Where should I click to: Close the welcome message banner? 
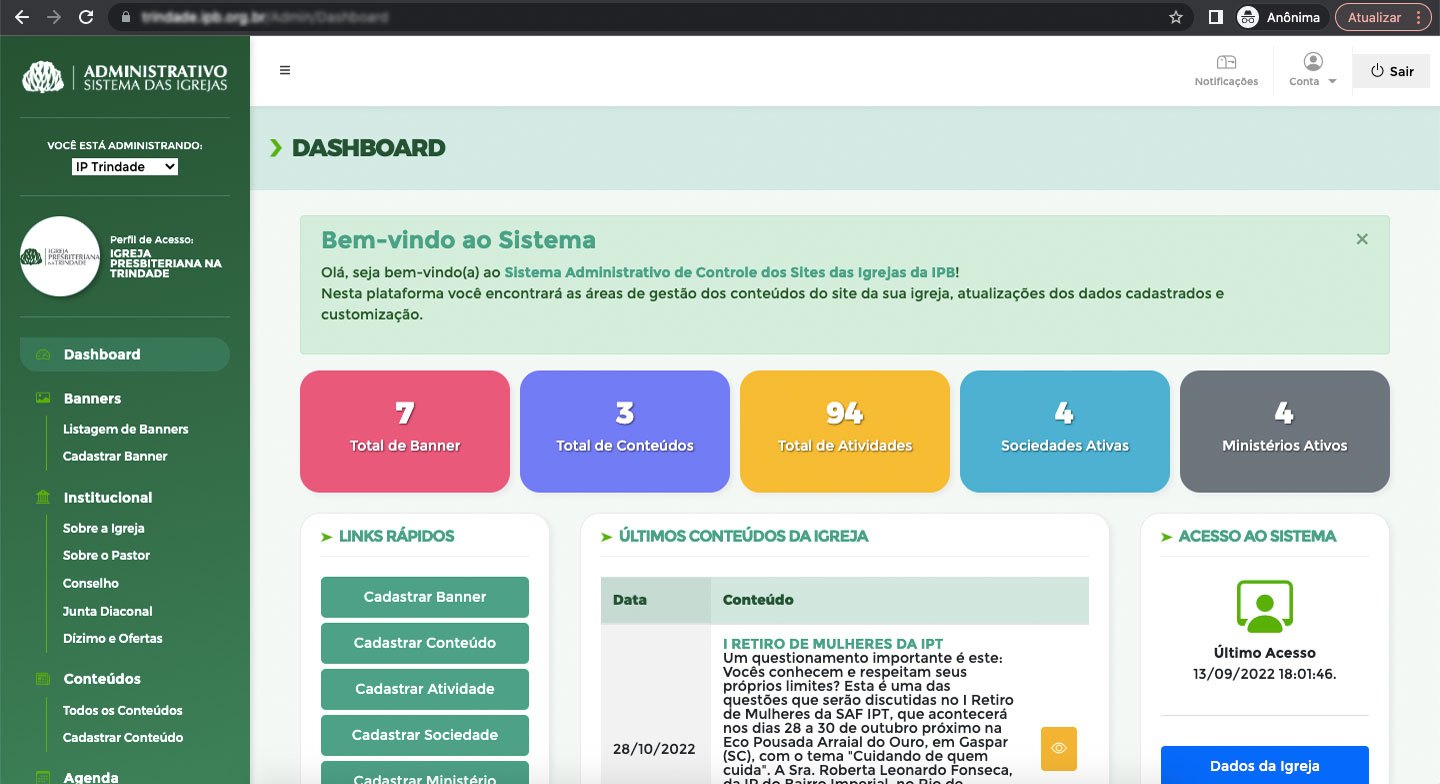point(1361,239)
